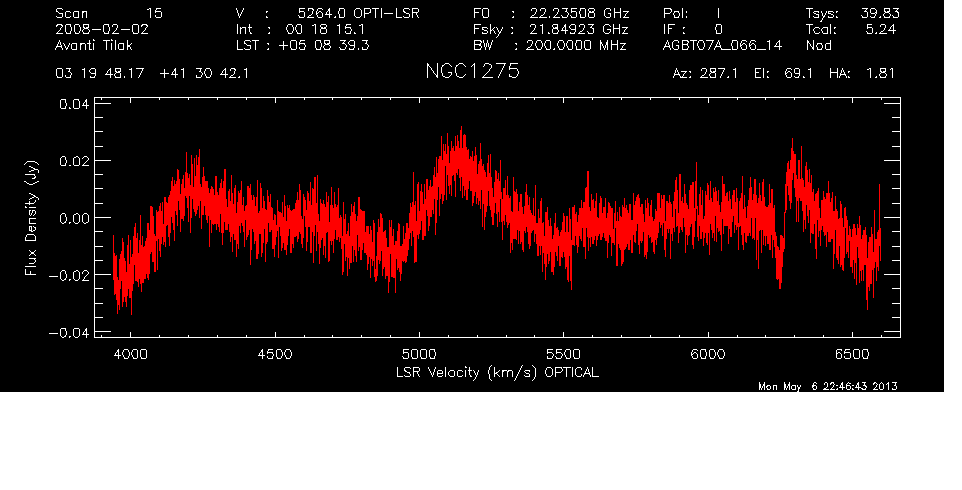Click the velocity value 5264.0 OPTI-LSR
Image resolution: width=962 pixels, height=490 pixels.
tap(358, 13)
